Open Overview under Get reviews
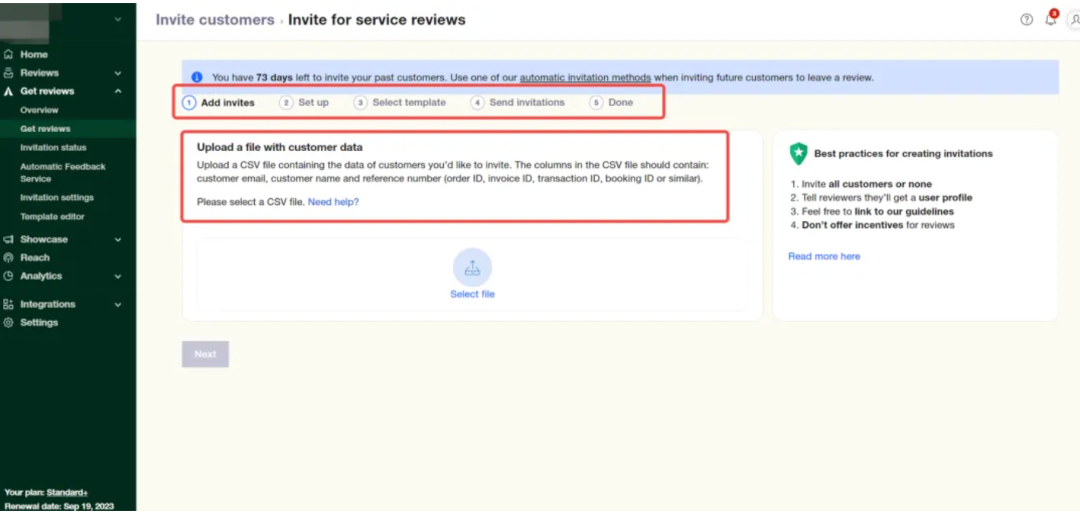Viewport: 1080px width, 514px height. tap(39, 110)
